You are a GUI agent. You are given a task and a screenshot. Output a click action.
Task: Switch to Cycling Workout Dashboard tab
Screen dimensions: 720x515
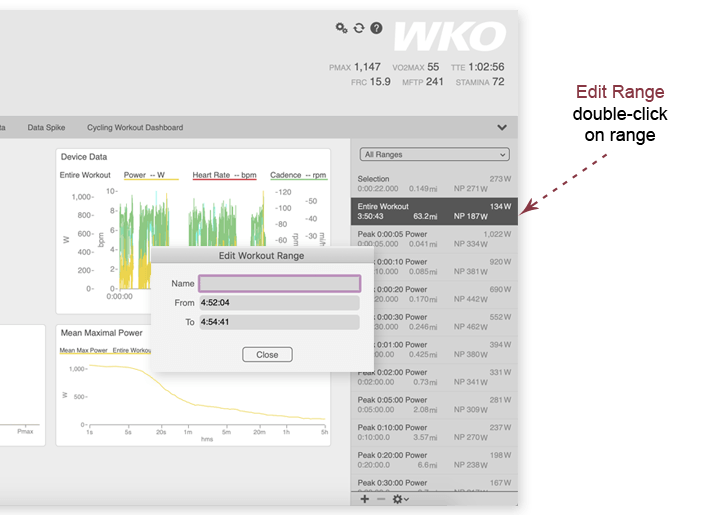(x=135, y=128)
